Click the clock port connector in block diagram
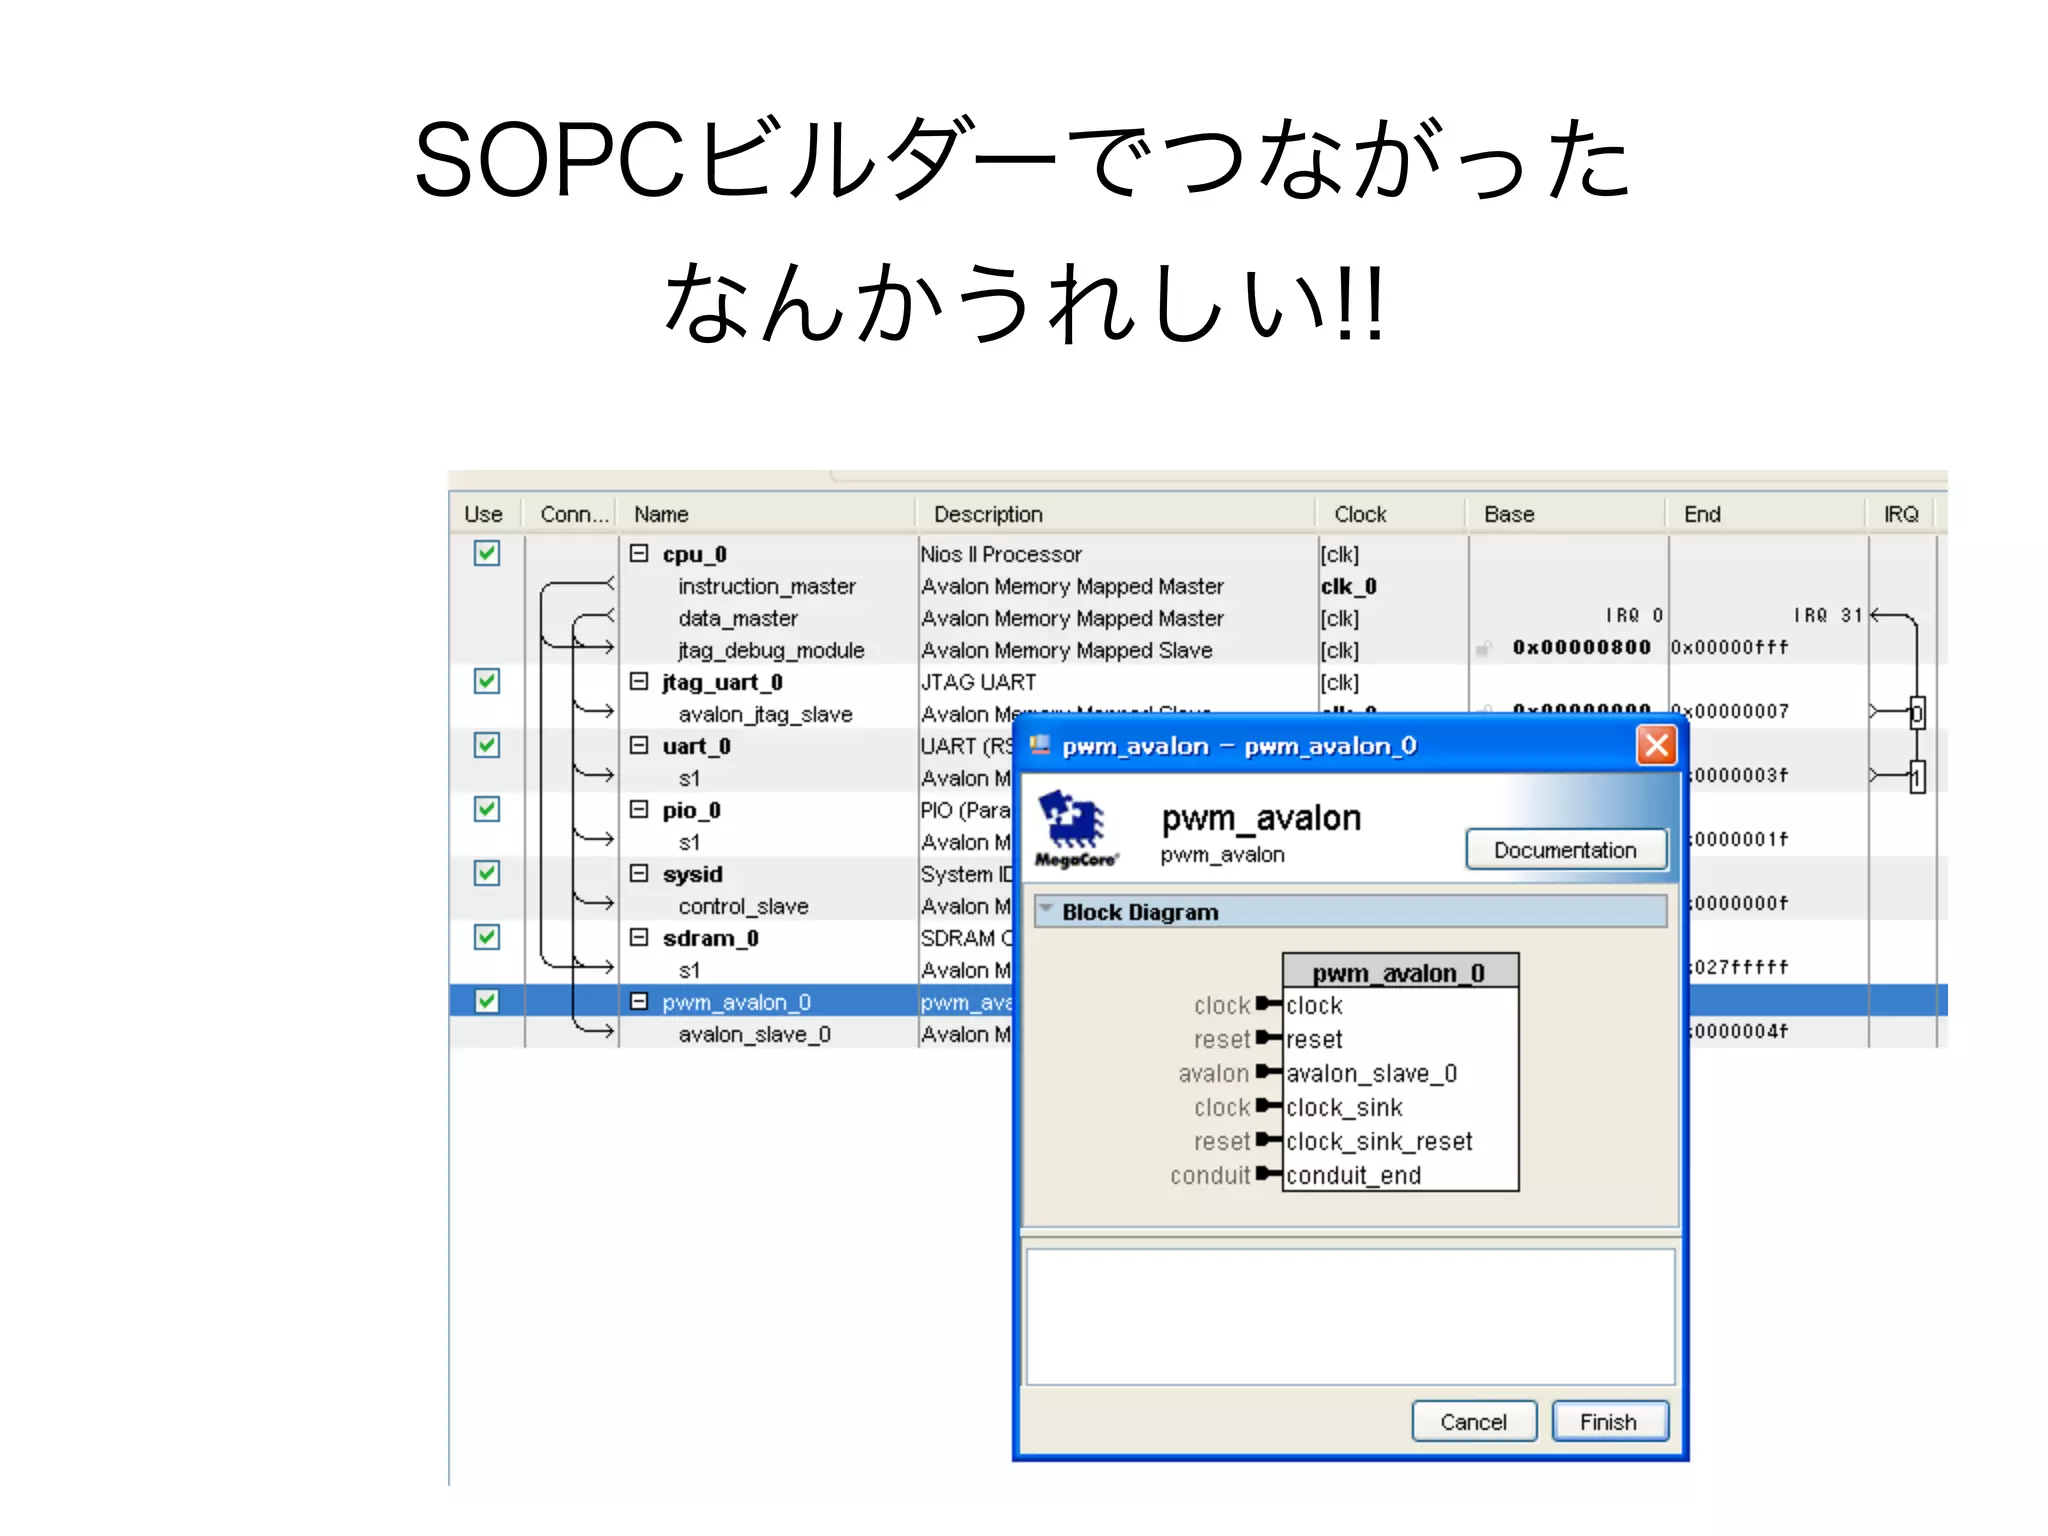Viewport: 2048px width, 1536px height. coord(1269,1004)
